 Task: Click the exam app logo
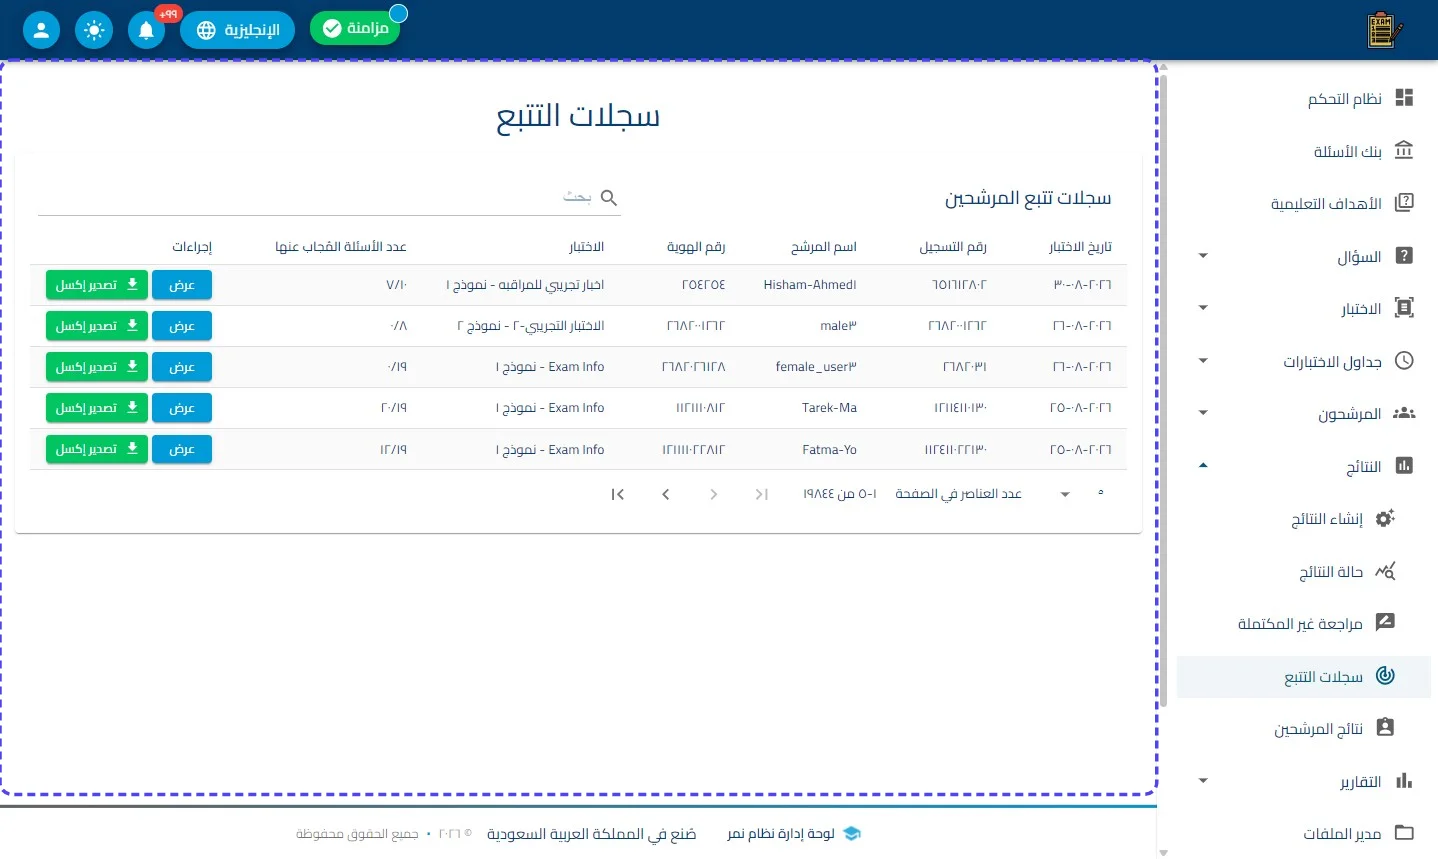[x=1384, y=30]
